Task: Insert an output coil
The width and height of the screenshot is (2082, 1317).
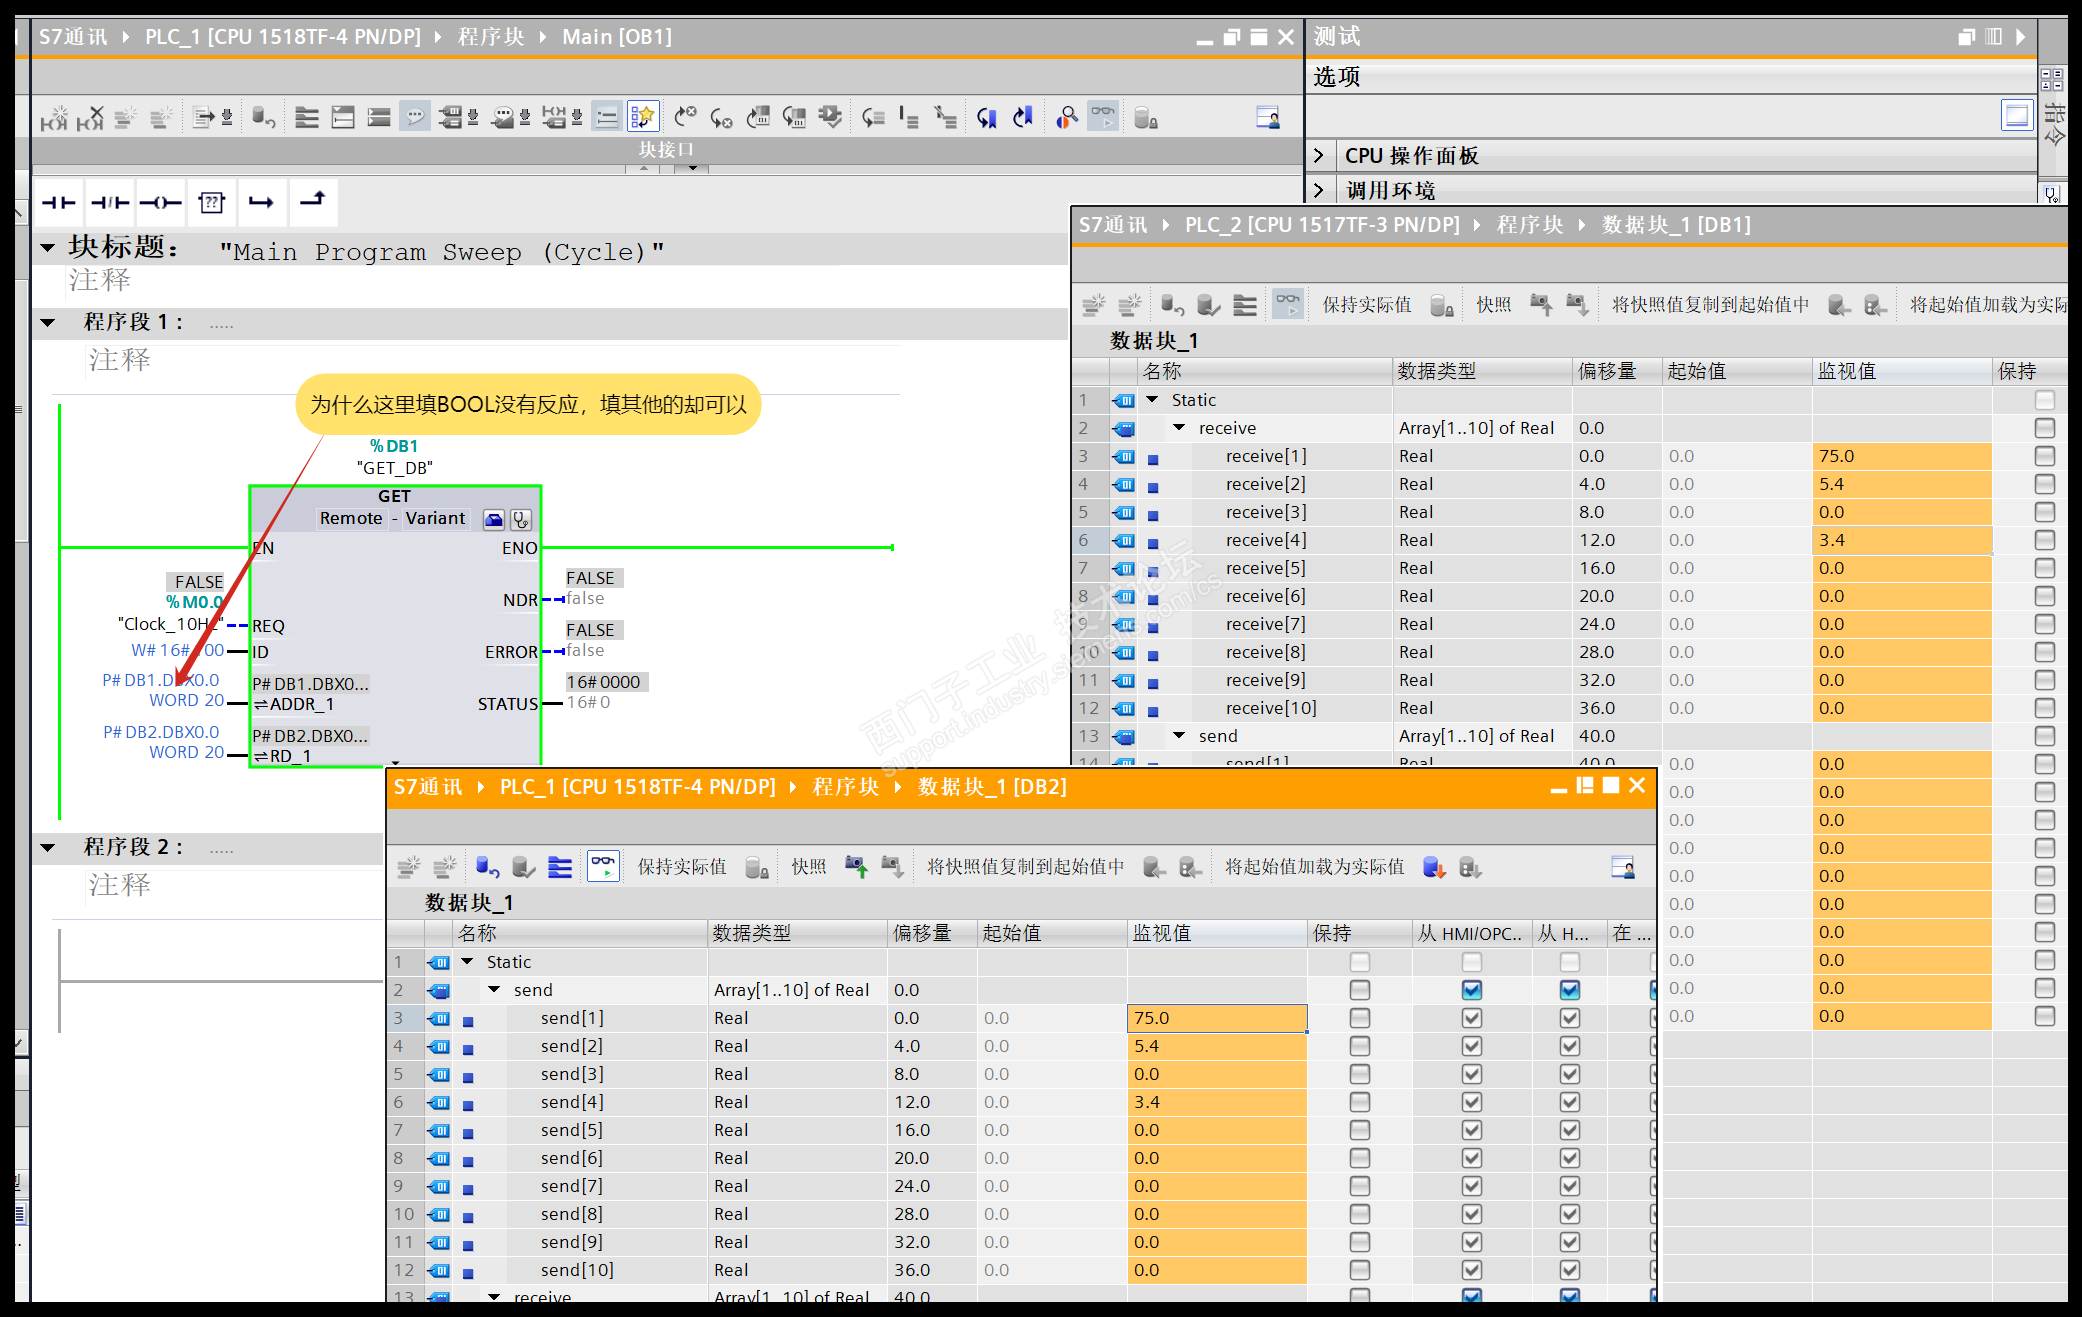Action: (x=160, y=203)
